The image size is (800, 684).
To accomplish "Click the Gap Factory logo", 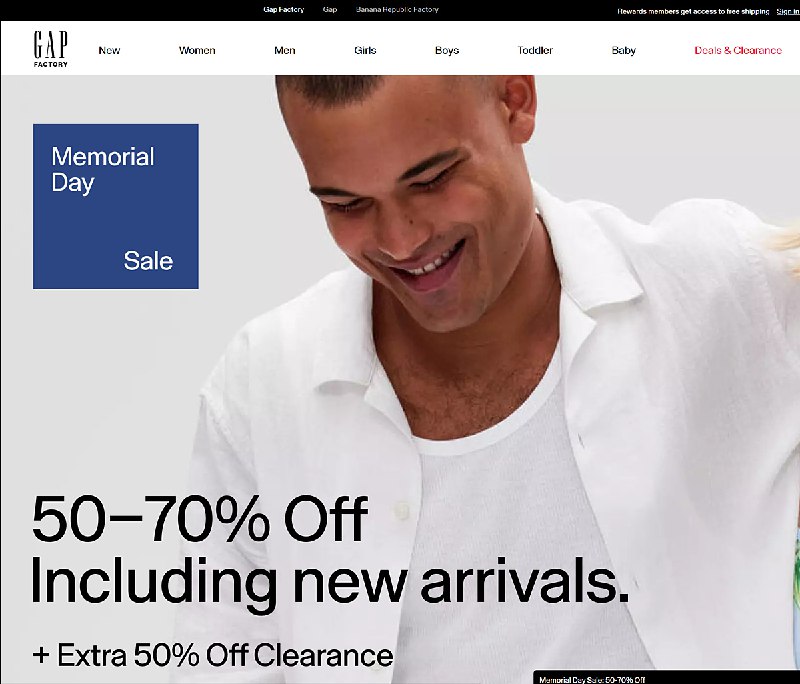I will 51,49.
